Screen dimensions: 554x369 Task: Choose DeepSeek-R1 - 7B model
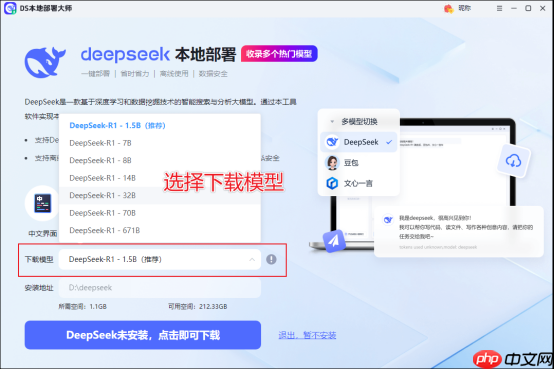coord(160,143)
